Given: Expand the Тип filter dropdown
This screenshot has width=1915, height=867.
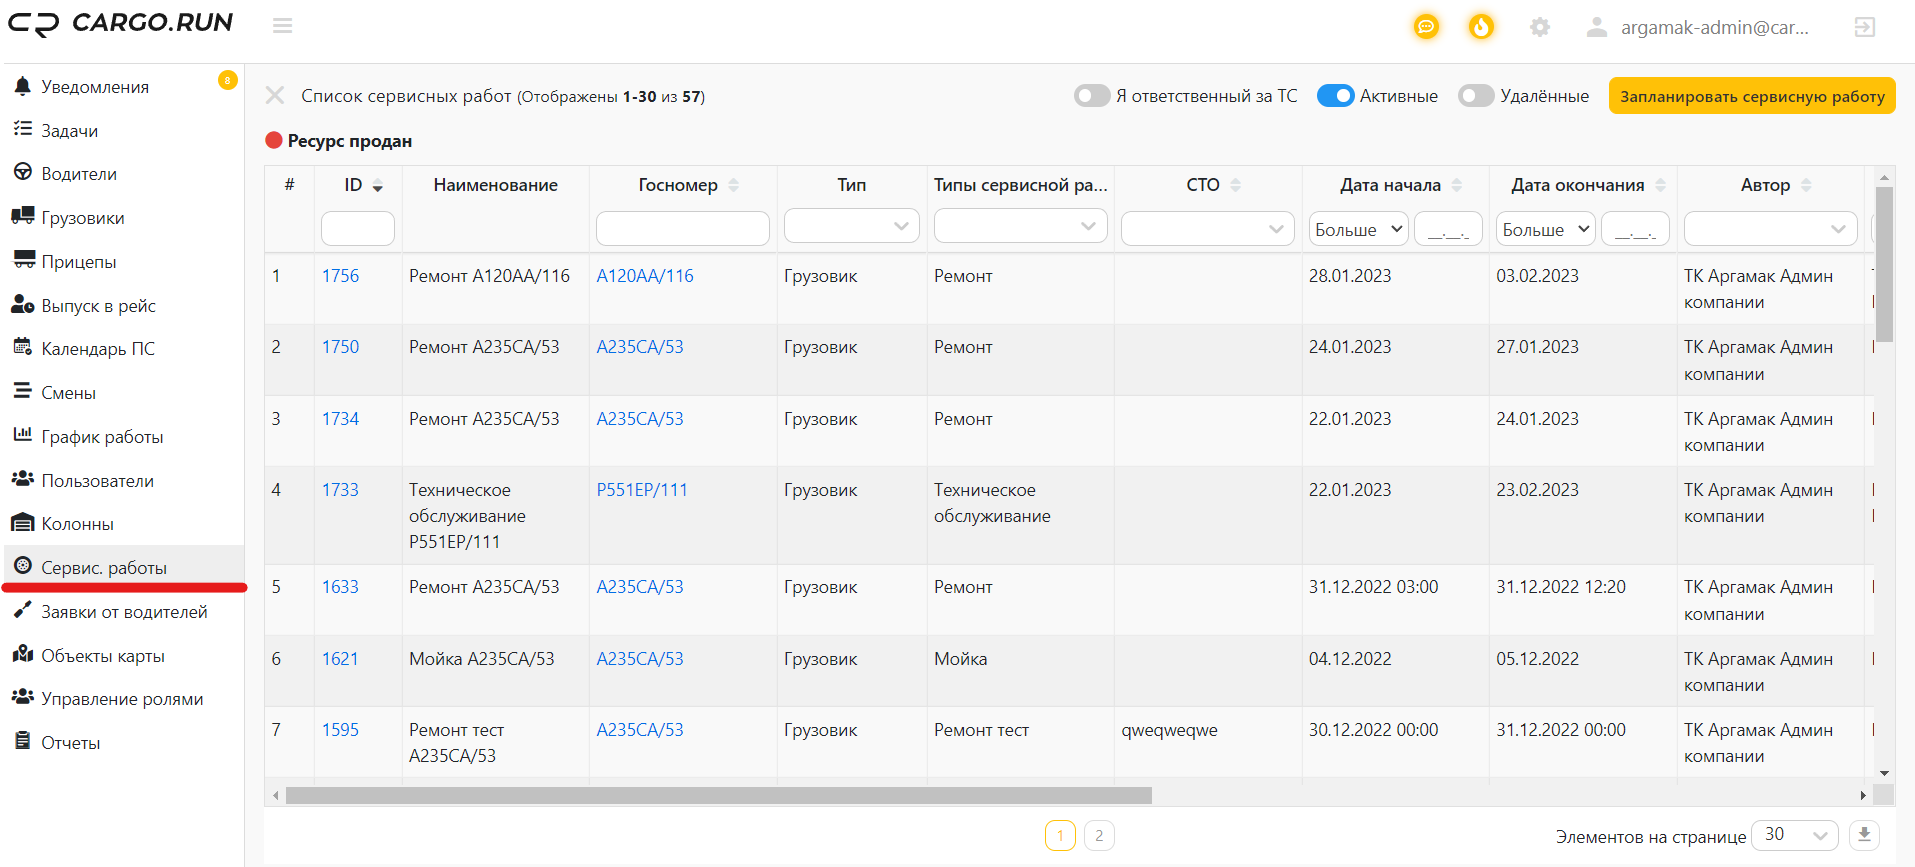Looking at the screenshot, I should pos(852,227).
